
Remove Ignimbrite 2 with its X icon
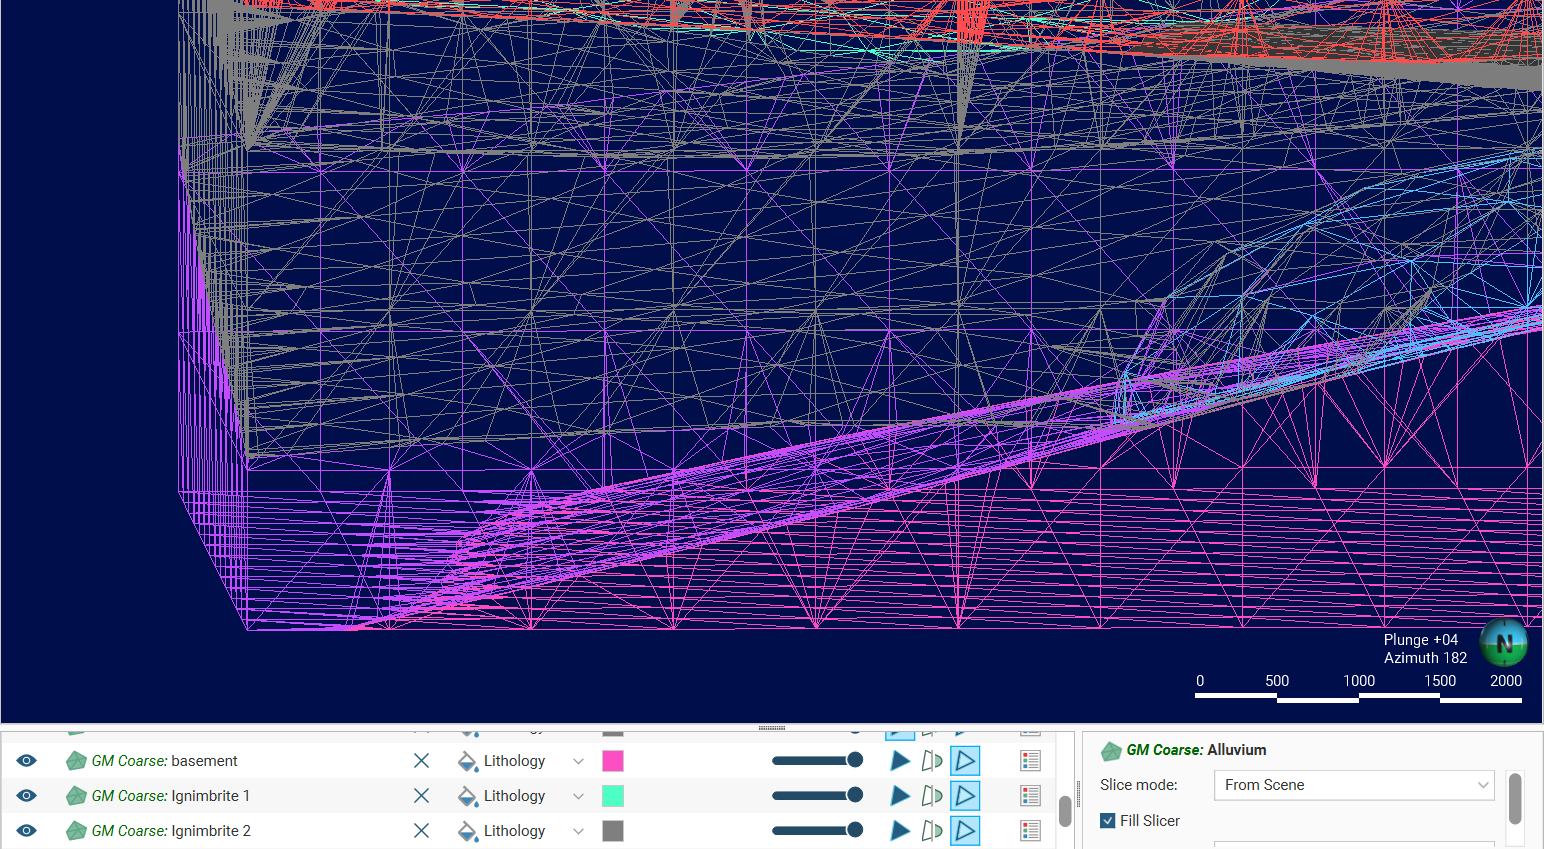pos(421,831)
